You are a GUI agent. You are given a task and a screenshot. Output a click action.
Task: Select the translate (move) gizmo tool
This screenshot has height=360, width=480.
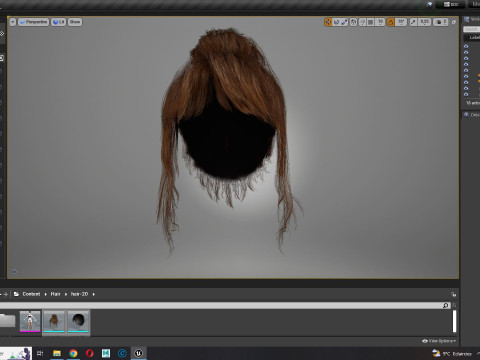328,22
